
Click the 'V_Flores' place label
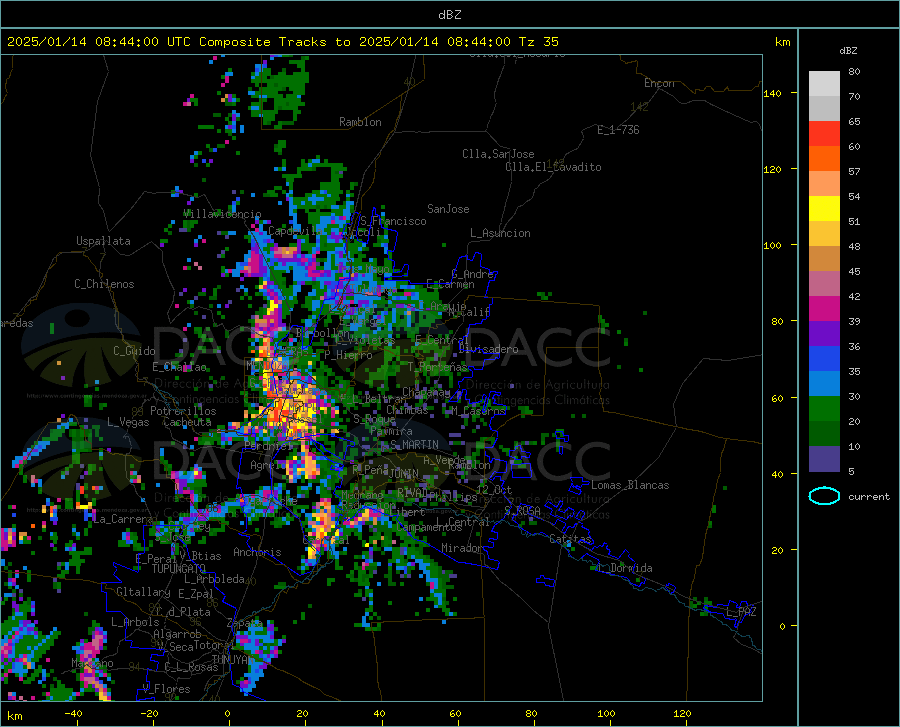[x=166, y=689]
